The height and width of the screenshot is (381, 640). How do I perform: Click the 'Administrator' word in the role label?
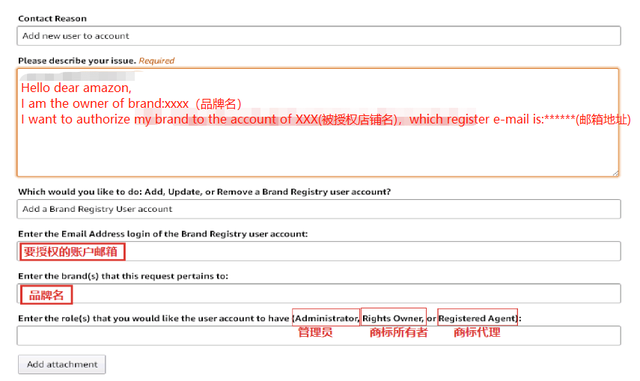[327, 318]
